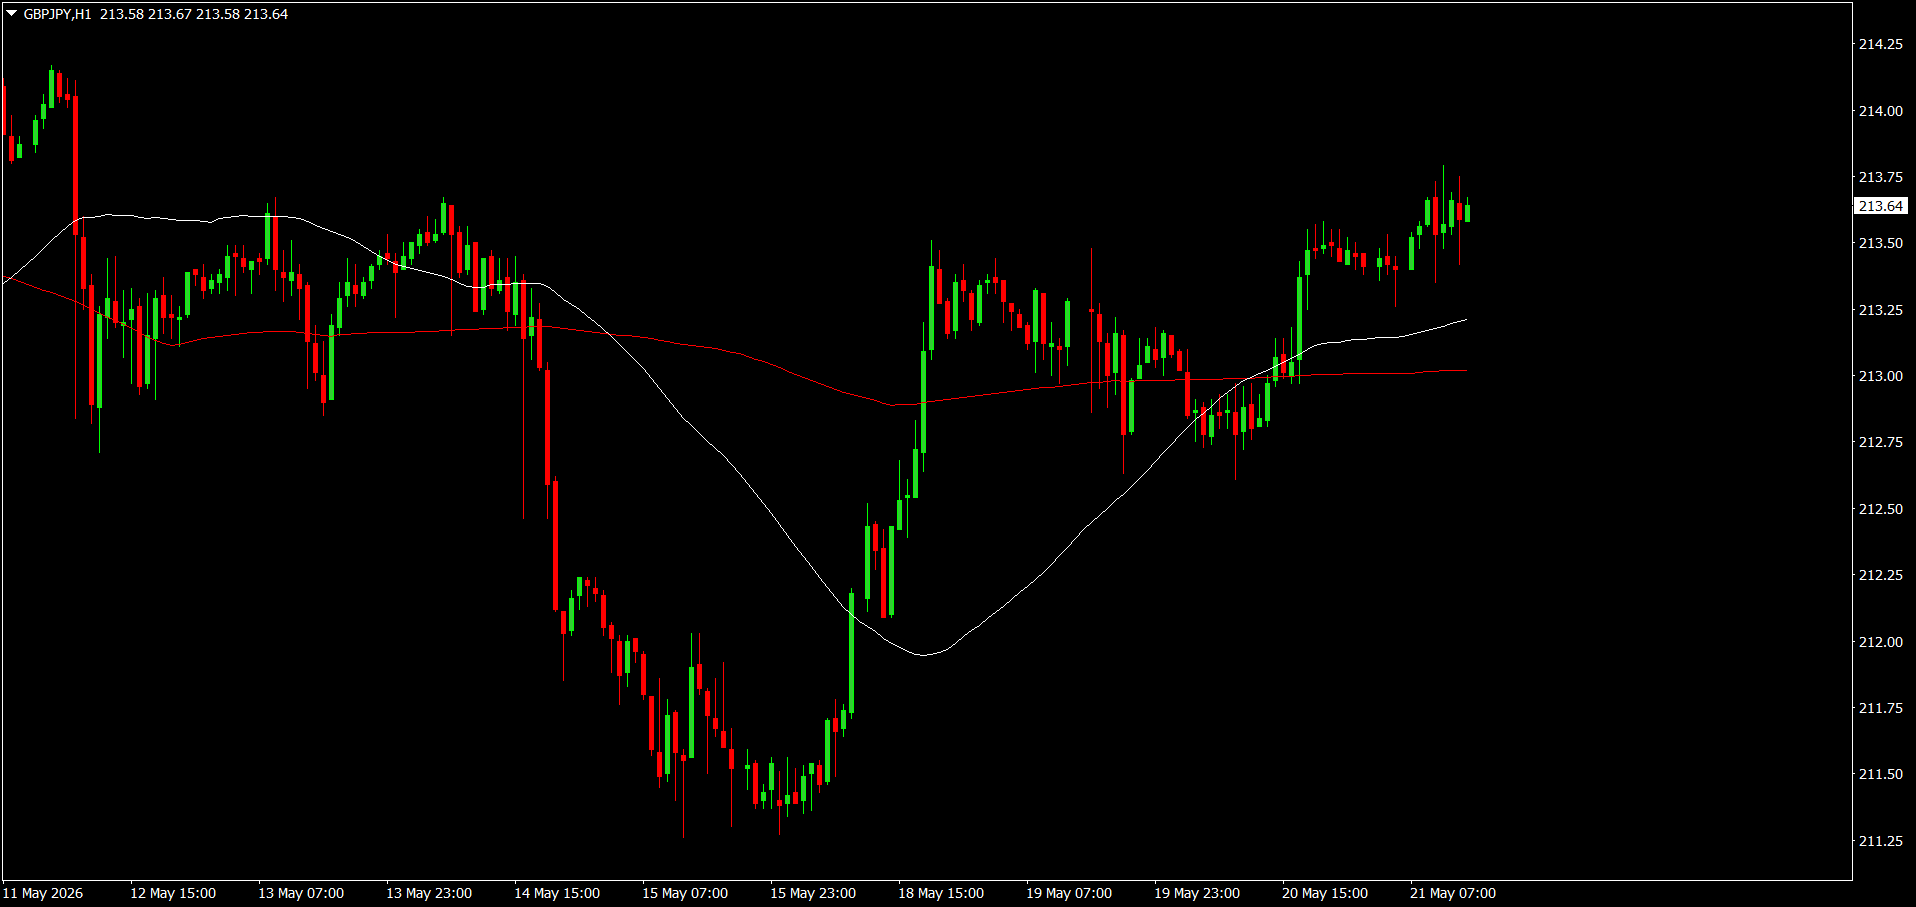Click the 21 May 07:00 time label
Screen dimensions: 1916x907
1453,893
